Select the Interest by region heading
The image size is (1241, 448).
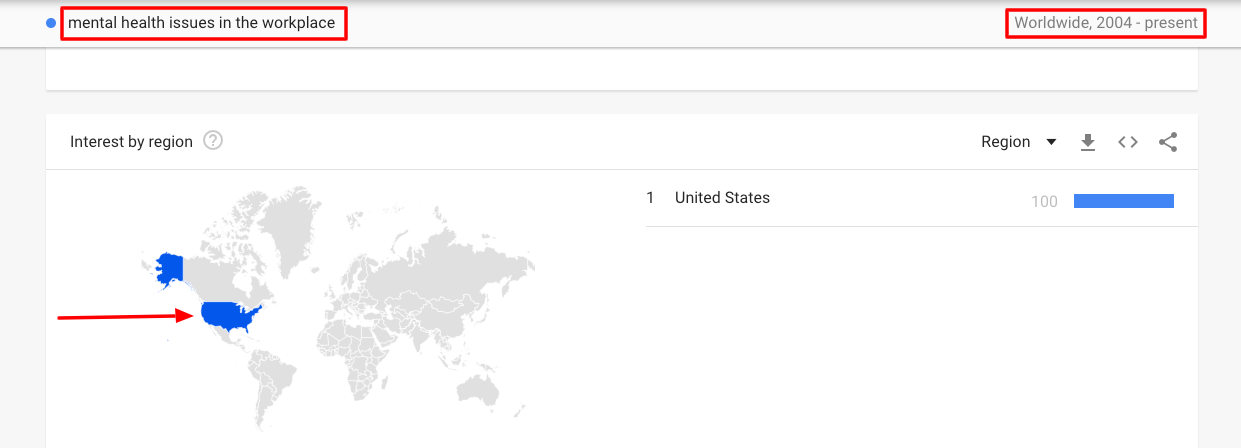[x=131, y=142]
